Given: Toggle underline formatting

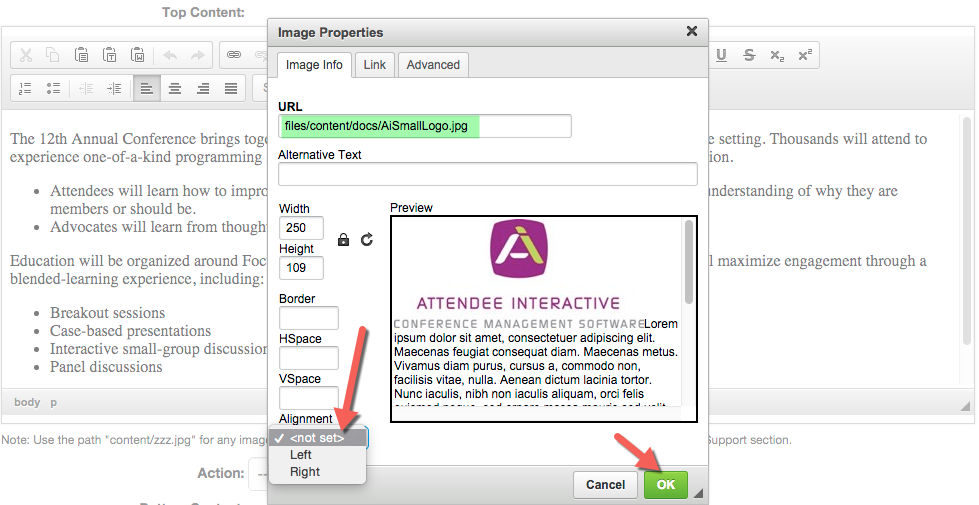Looking at the screenshot, I should click(x=721, y=56).
